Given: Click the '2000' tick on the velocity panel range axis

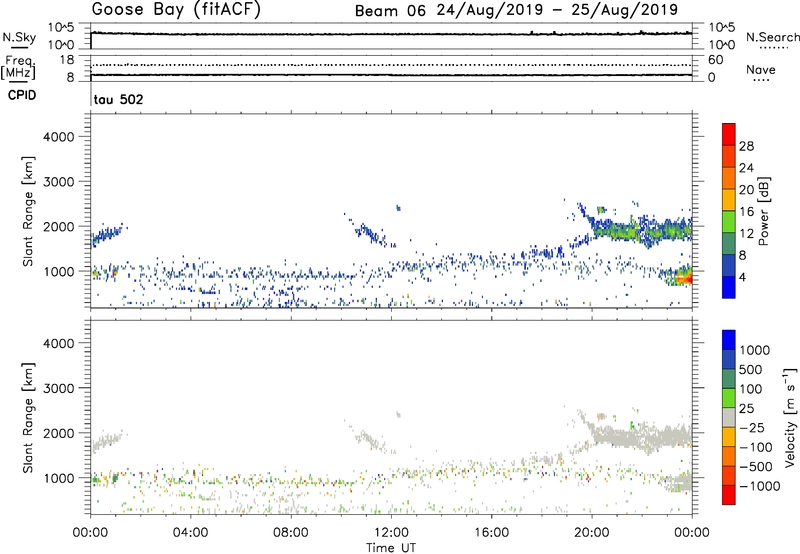Looking at the screenshot, I should tap(59, 433).
